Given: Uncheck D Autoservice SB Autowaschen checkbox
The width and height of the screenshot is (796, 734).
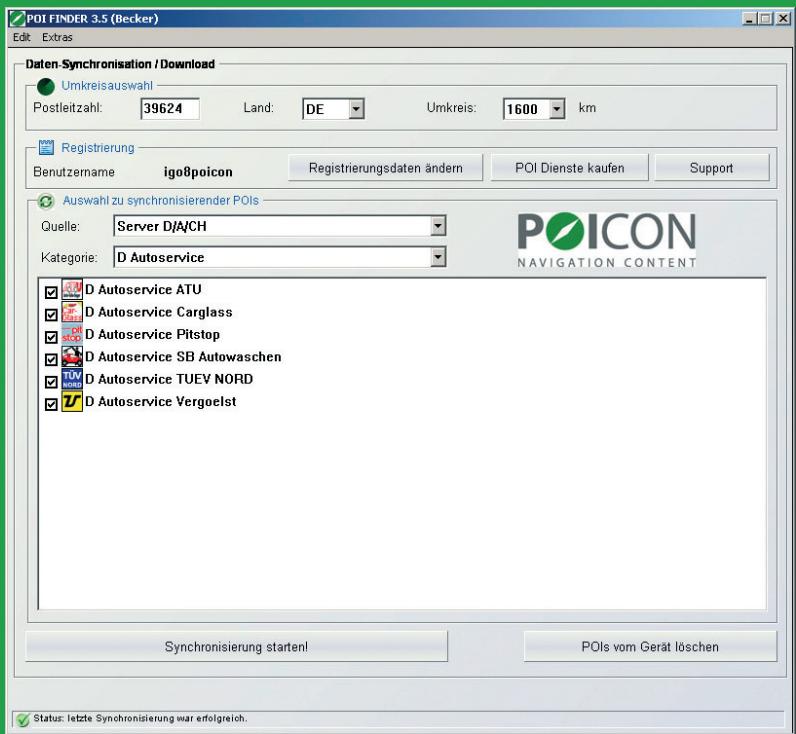Looking at the screenshot, I should click(x=51, y=359).
